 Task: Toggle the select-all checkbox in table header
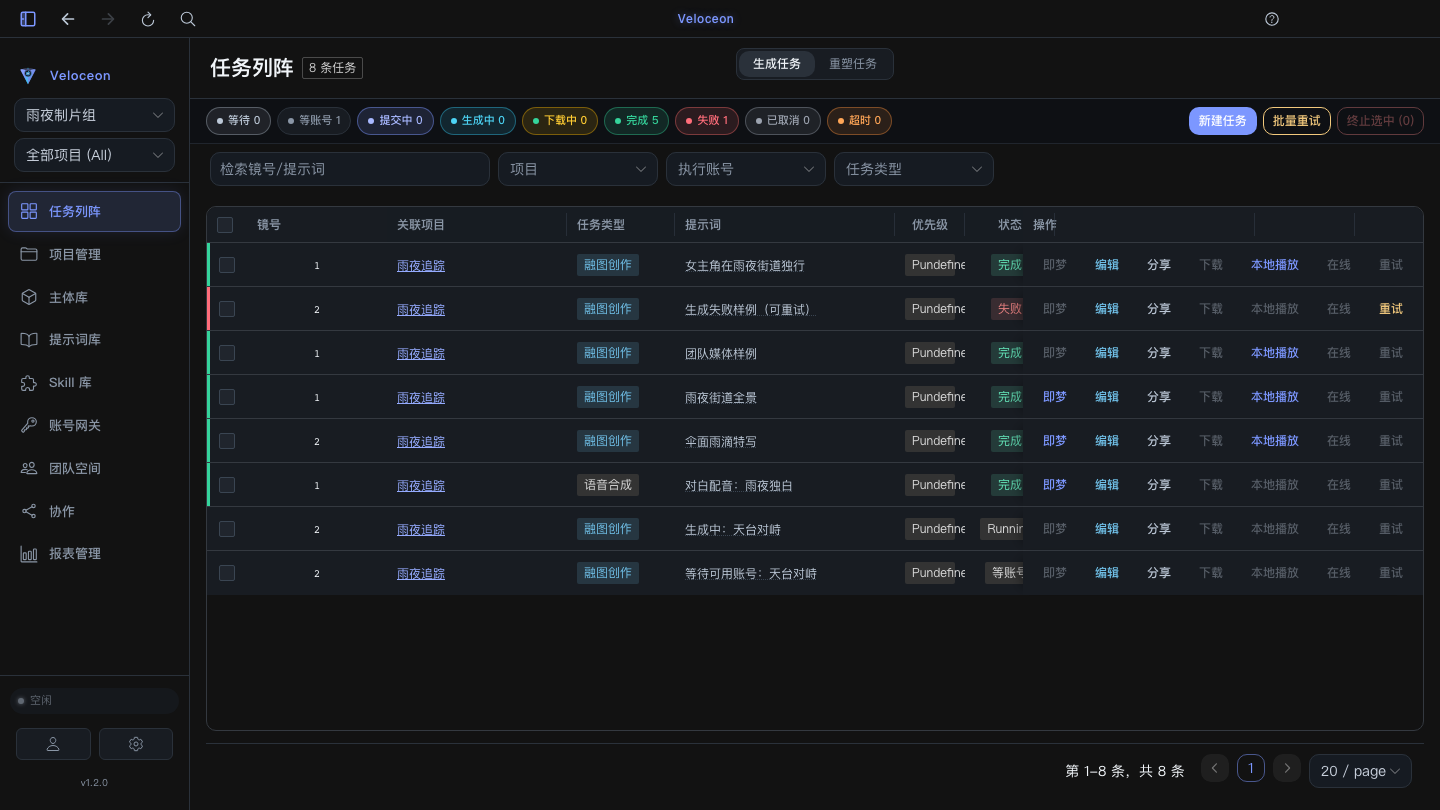[225, 225]
